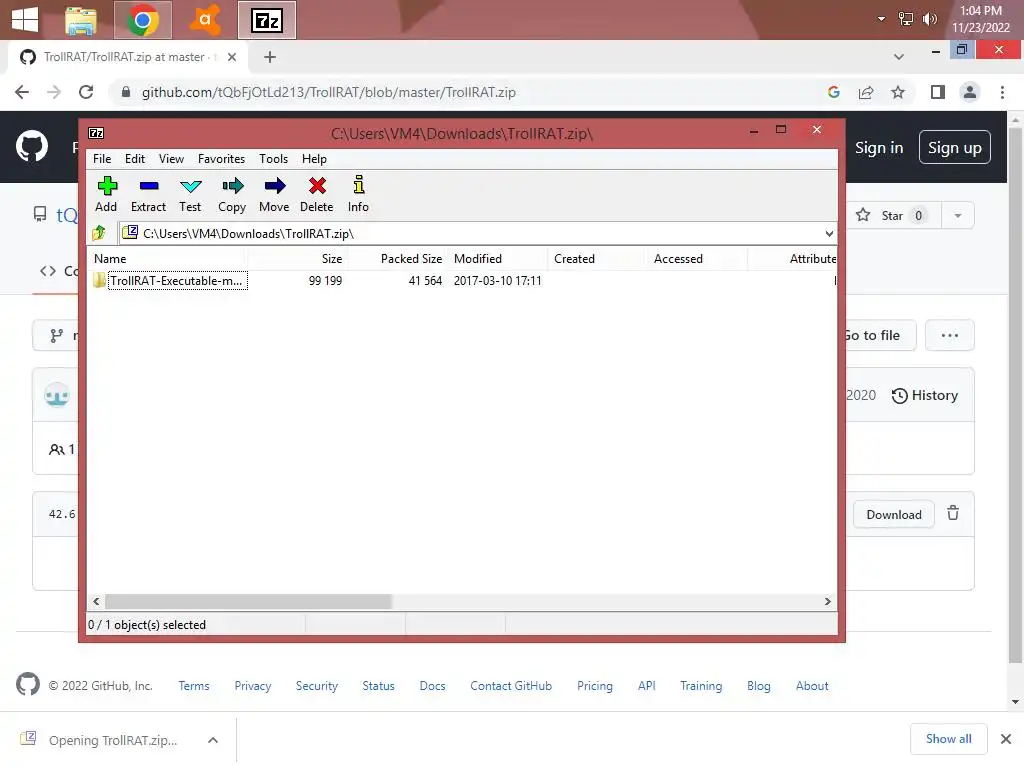The height and width of the screenshot is (768, 1024).
Task: Click the Go to file button
Action: (x=880, y=335)
